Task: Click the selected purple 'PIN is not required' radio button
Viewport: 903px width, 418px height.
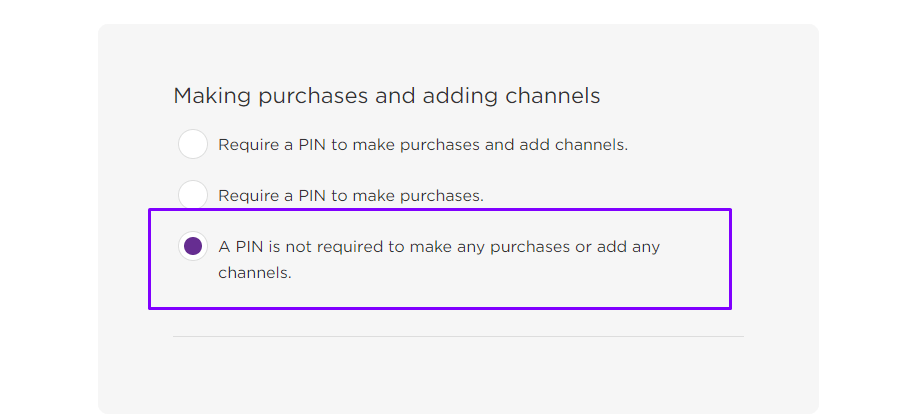Action: click(193, 246)
